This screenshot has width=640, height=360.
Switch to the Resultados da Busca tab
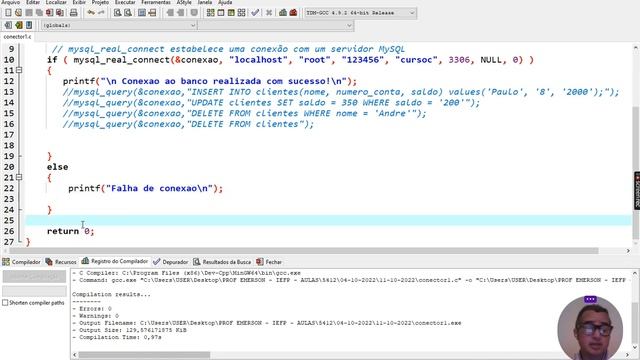tap(222, 262)
